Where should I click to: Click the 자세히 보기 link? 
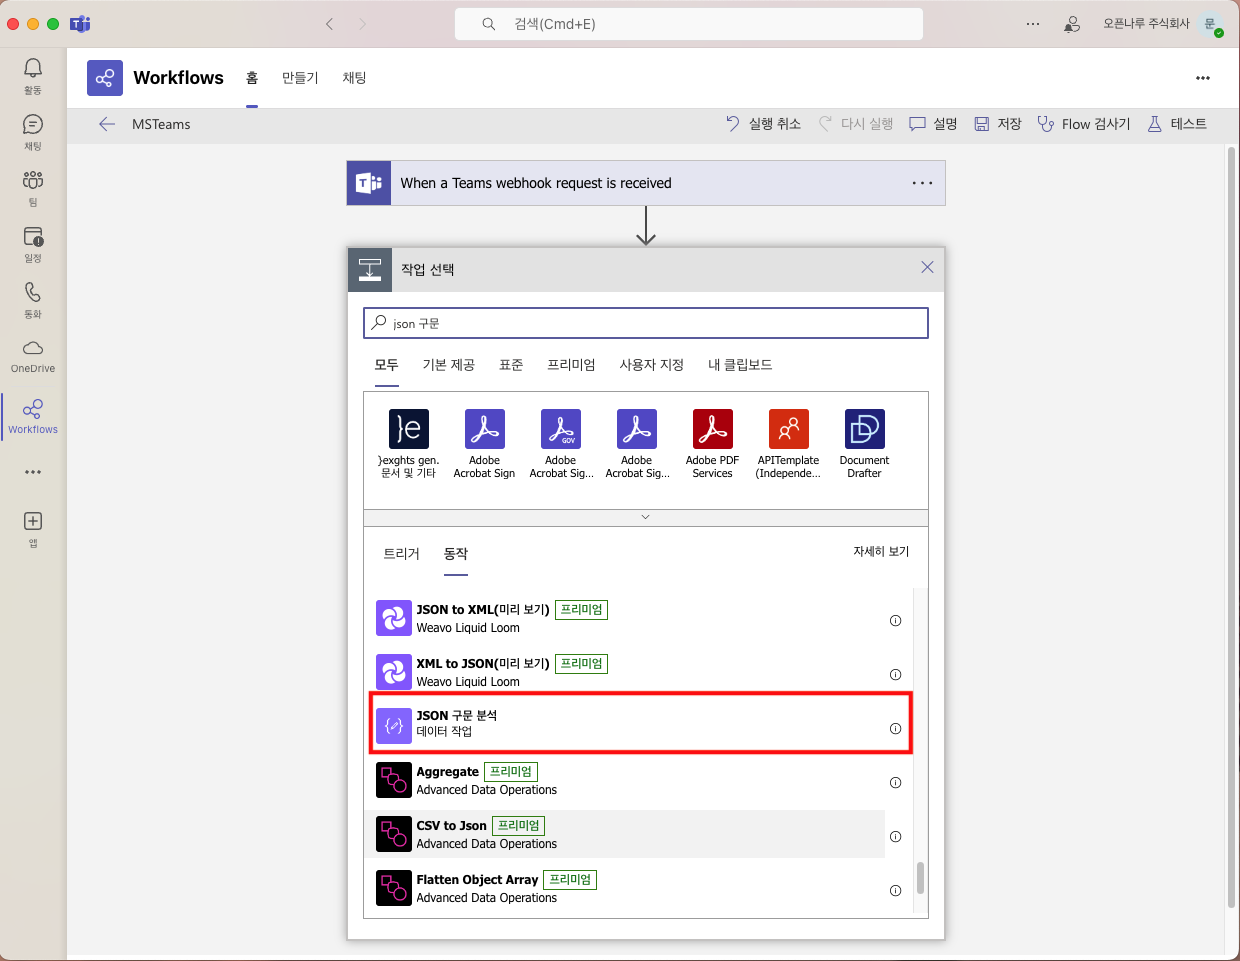(880, 552)
